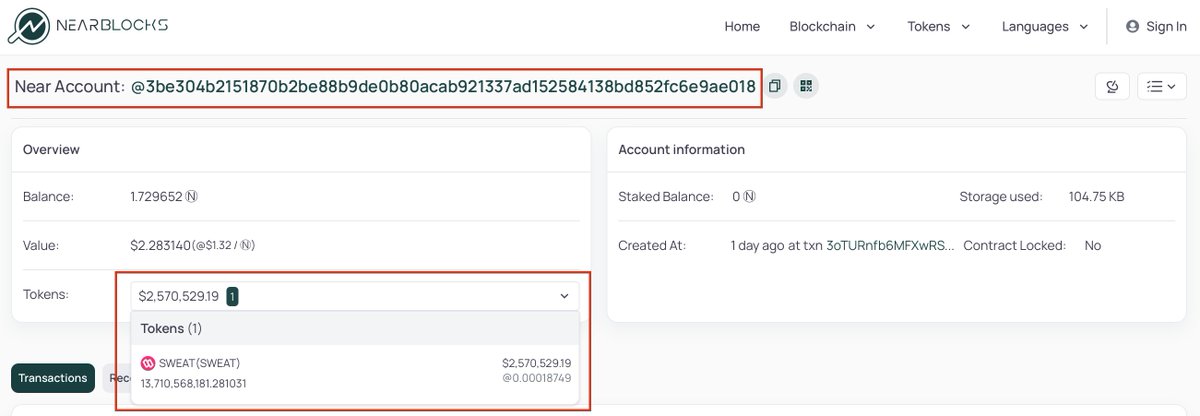The width and height of the screenshot is (1200, 416).
Task: Open the list options dropdown button
Action: [1161, 87]
